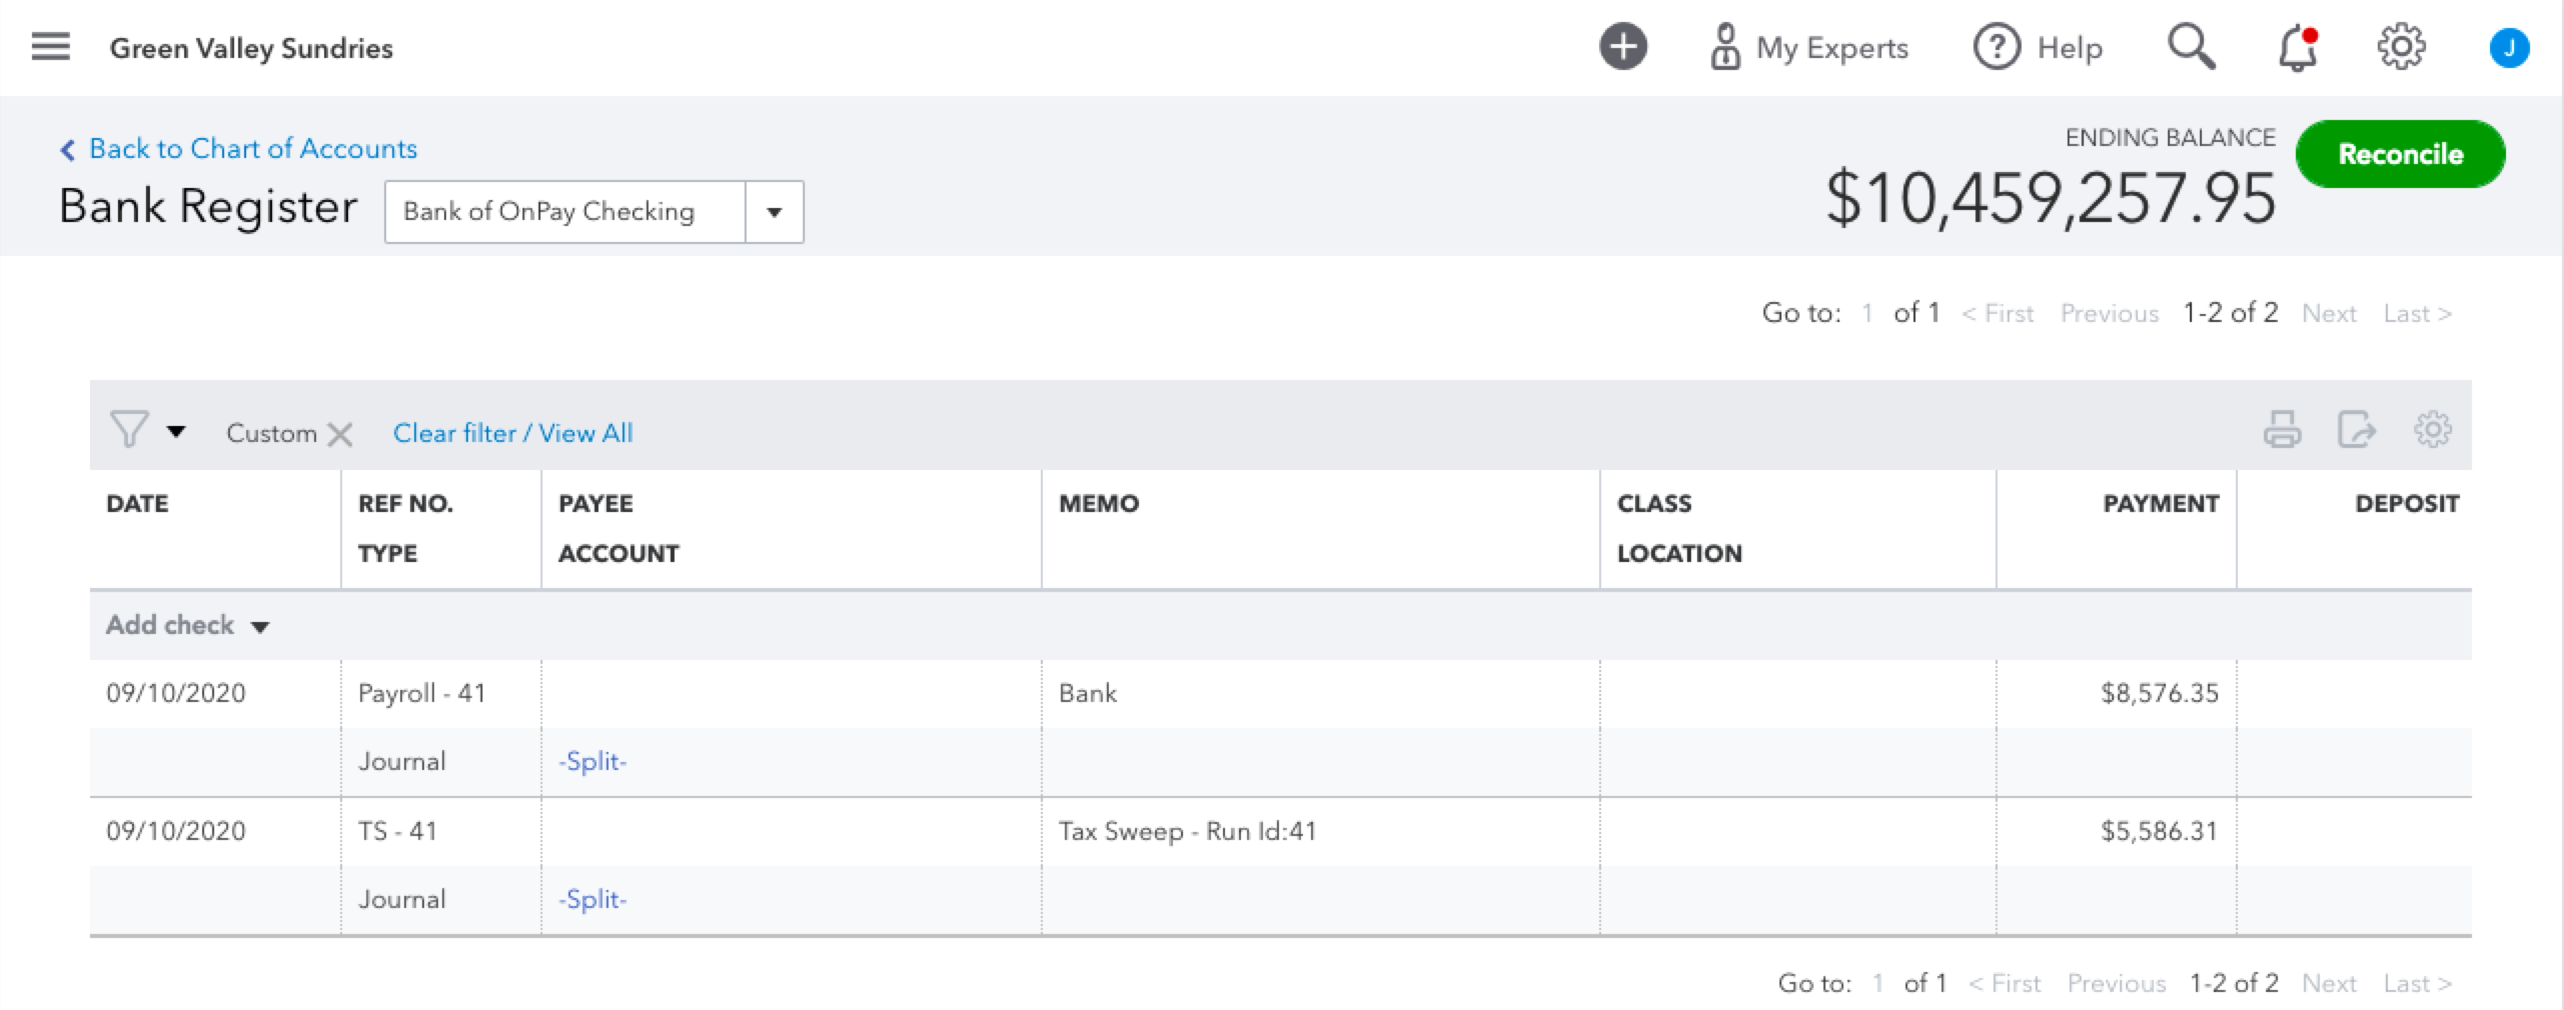Click the plus create new icon
2564x1010 pixels.
click(1622, 47)
